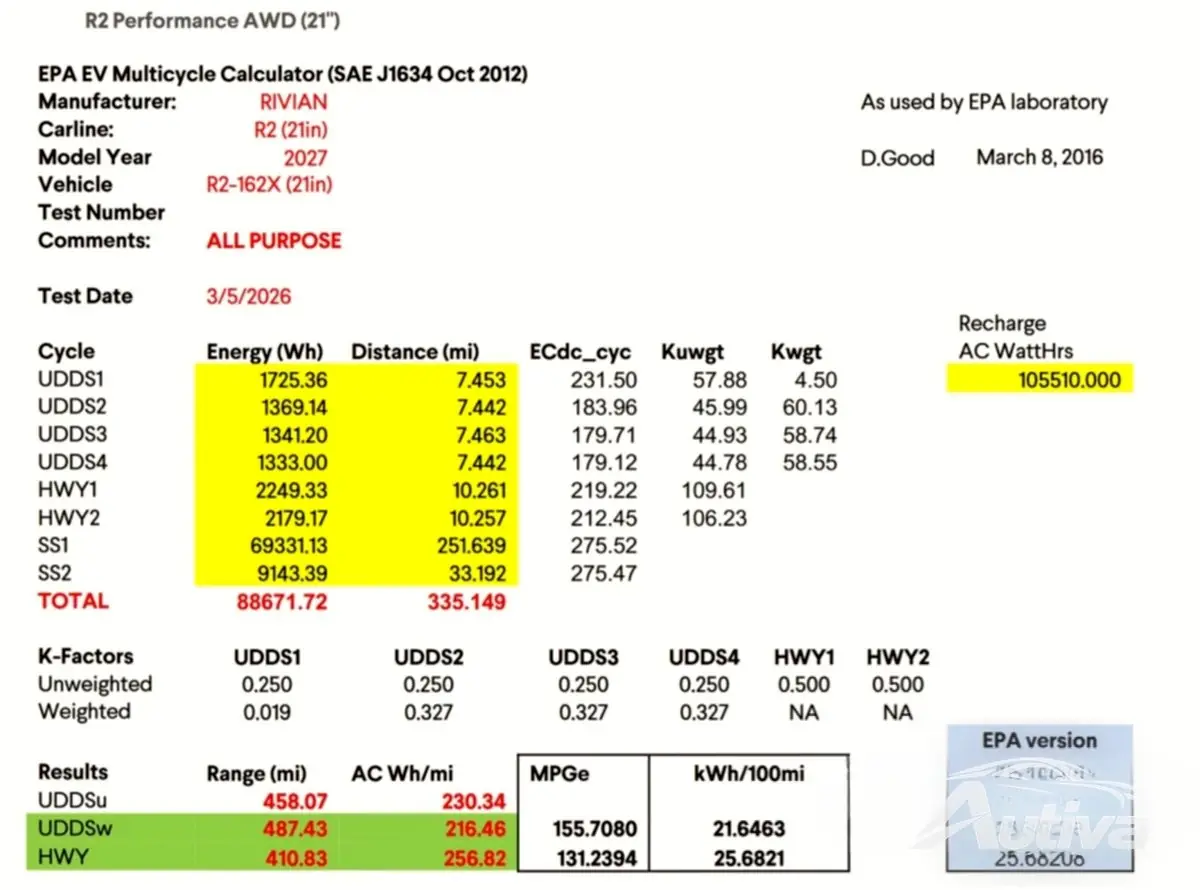Click the Recharge AC WattHrs value 105510.000
Image resolution: width=1200 pixels, height=890 pixels.
pos(1070,380)
